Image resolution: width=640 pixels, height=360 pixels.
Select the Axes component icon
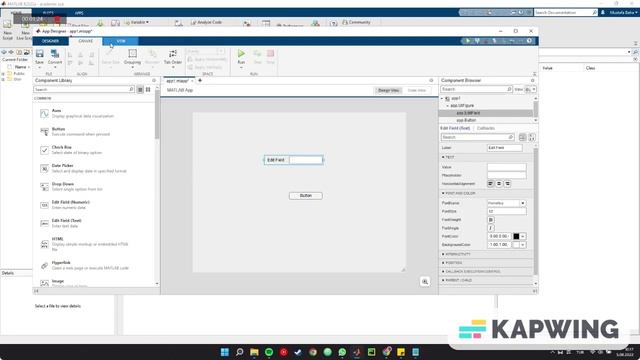(x=44, y=113)
